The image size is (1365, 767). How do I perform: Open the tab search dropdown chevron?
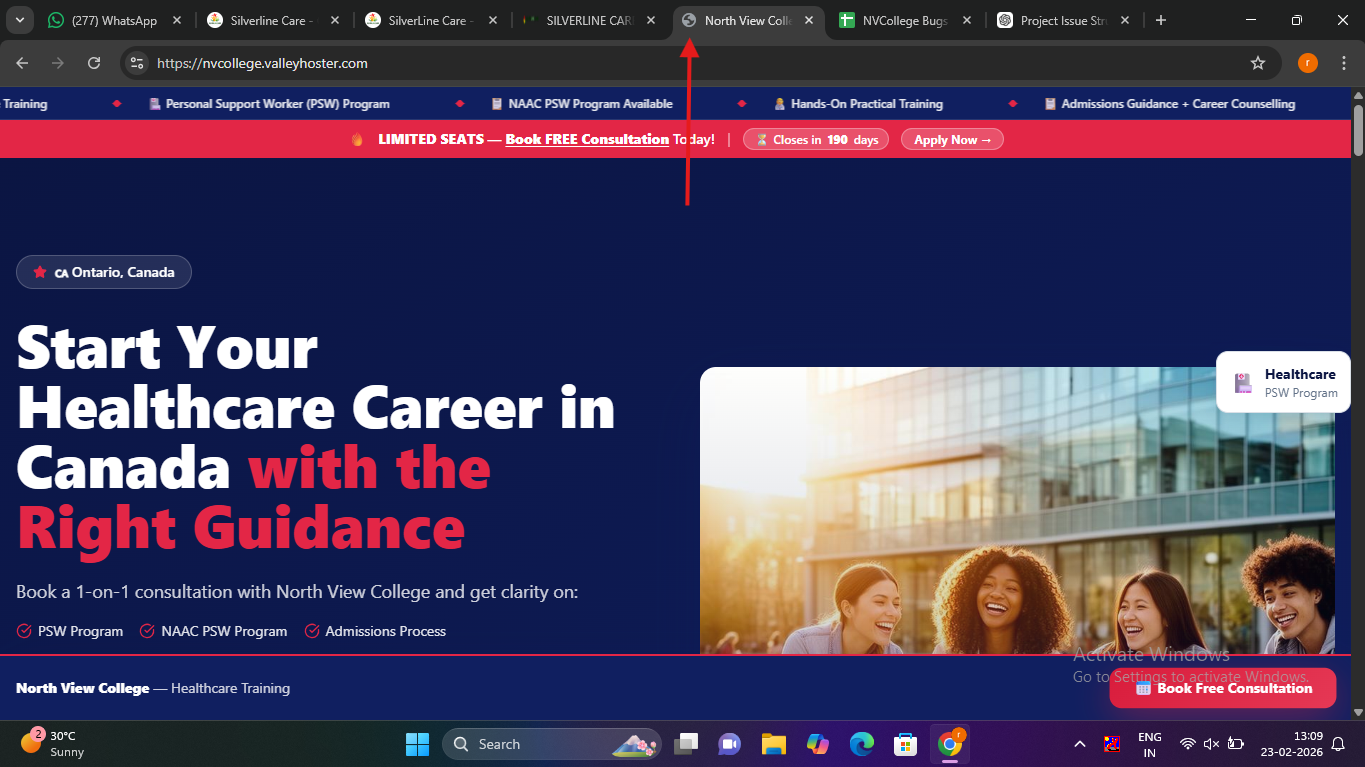(20, 20)
